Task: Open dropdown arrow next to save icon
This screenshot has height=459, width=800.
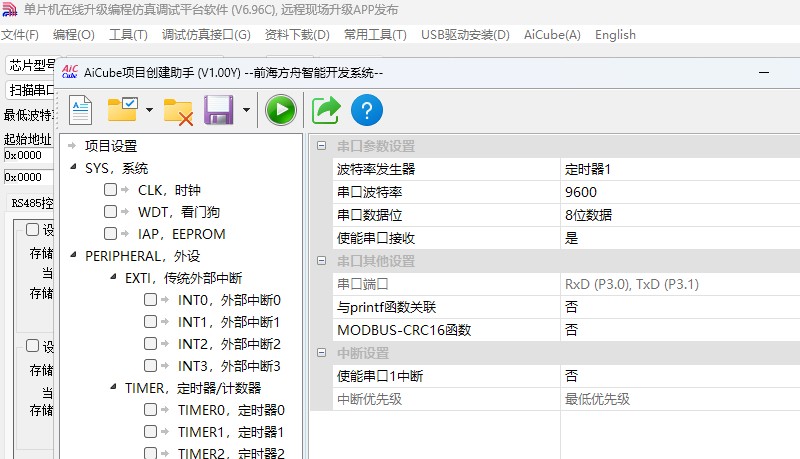Action: (x=245, y=110)
